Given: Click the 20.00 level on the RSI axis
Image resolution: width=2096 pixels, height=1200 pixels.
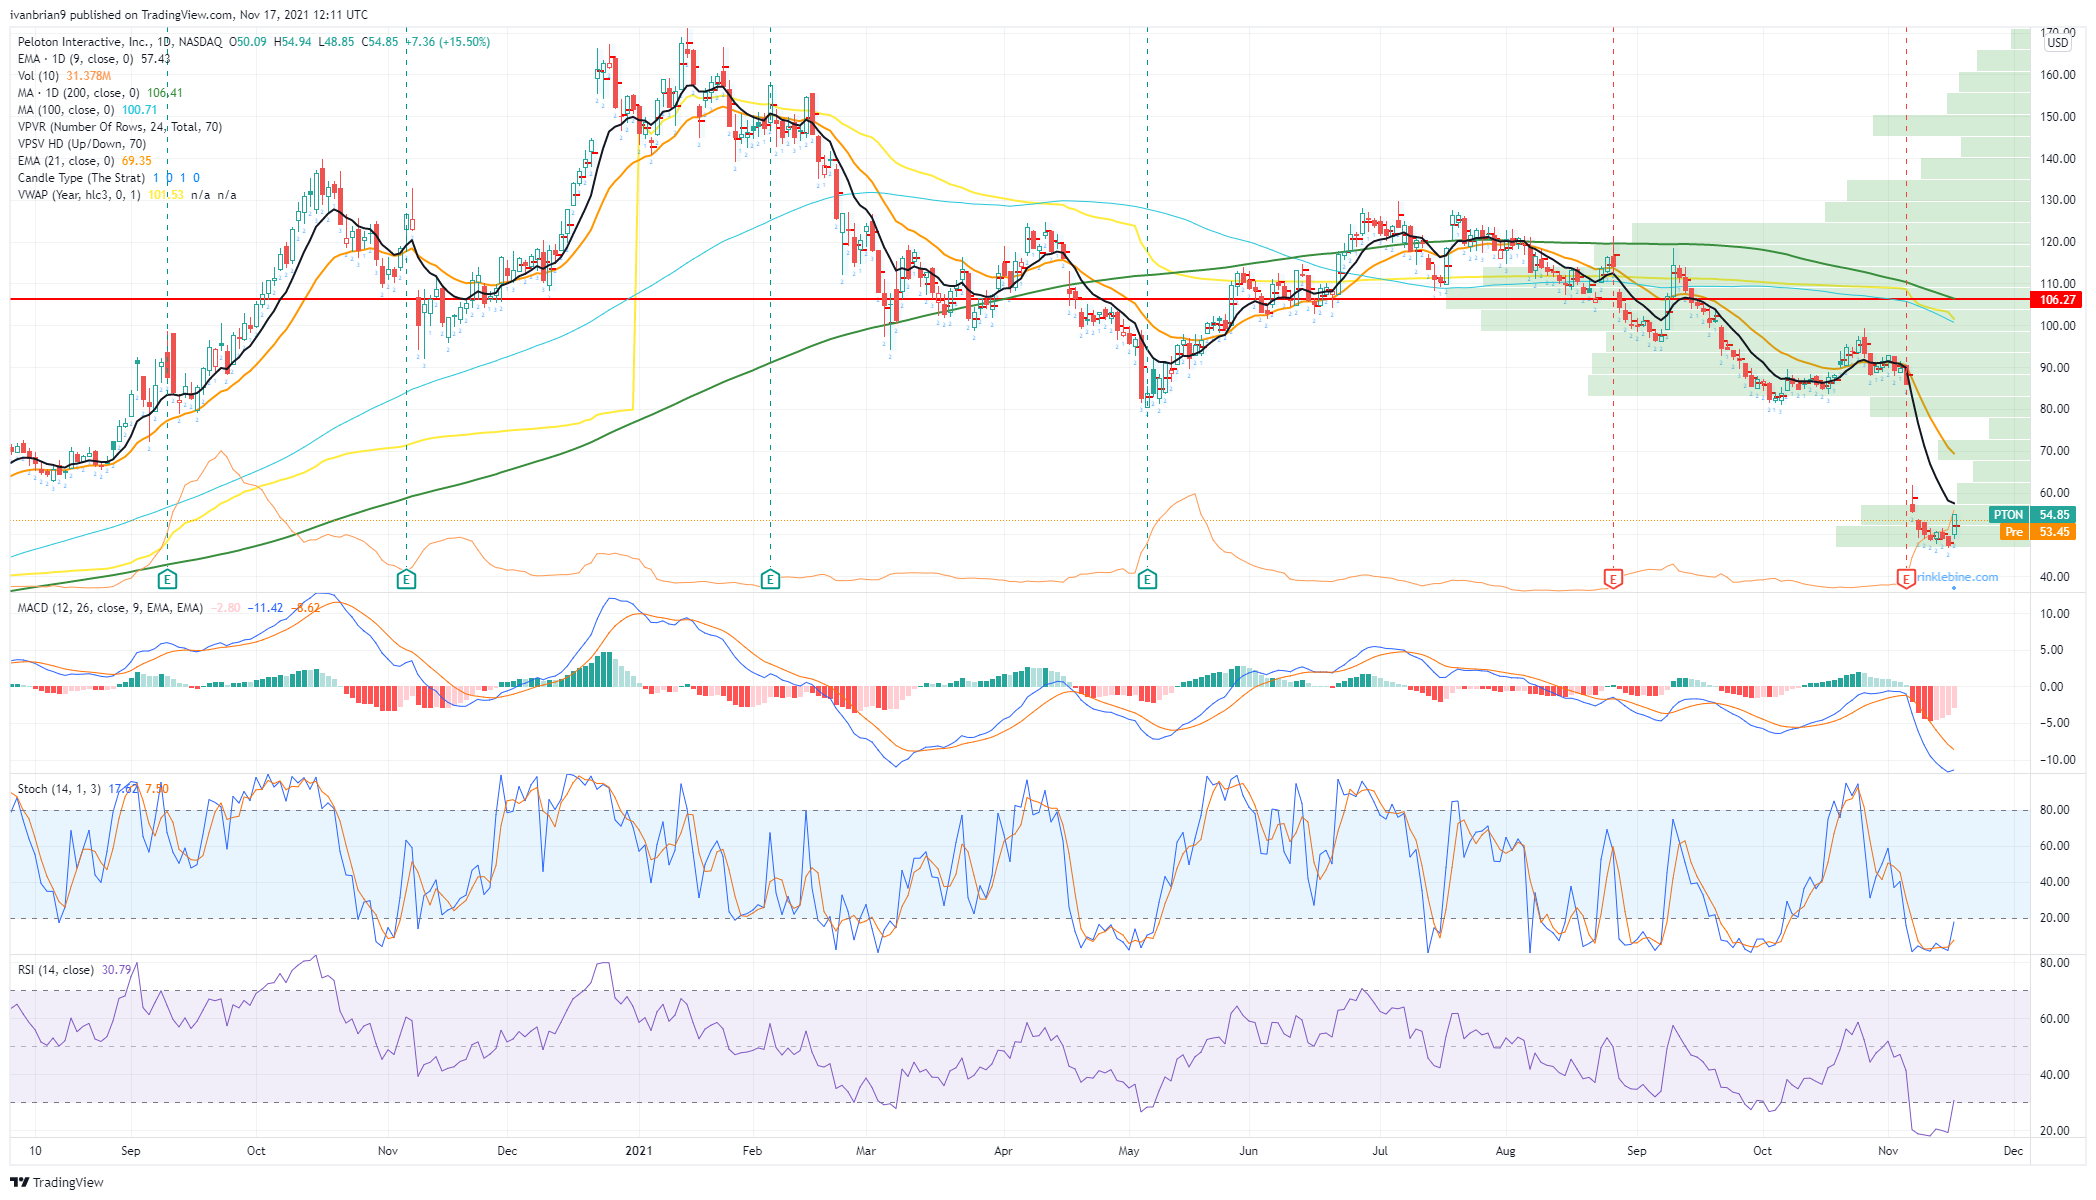Looking at the screenshot, I should (x=2054, y=1131).
